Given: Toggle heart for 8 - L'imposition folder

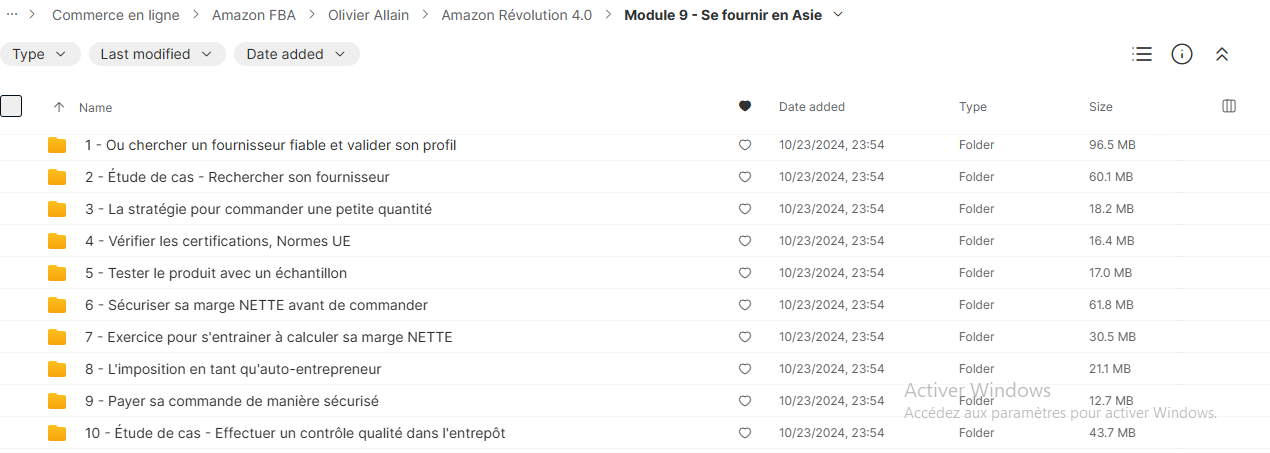Looking at the screenshot, I should tap(744, 369).
